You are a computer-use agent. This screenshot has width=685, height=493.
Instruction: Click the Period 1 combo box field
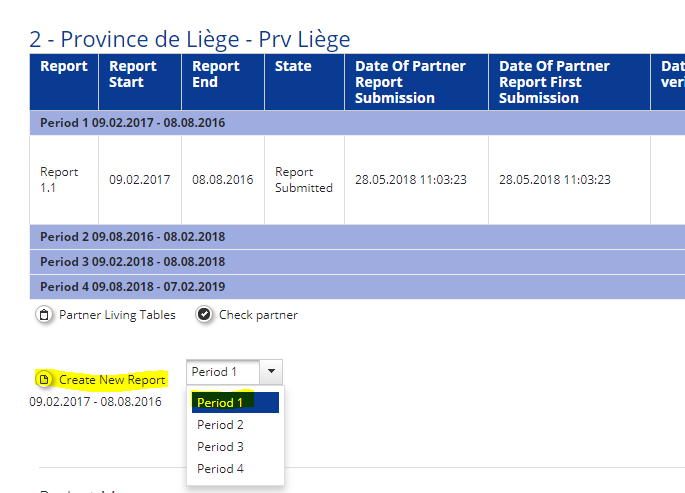222,372
